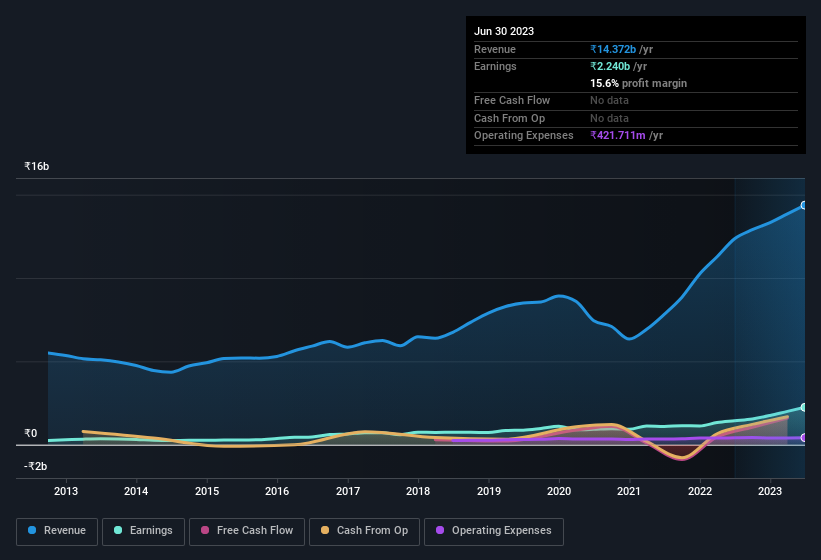Image resolution: width=821 pixels, height=560 pixels.
Task: Click the Earnings tooltip row label
Action: (495, 66)
